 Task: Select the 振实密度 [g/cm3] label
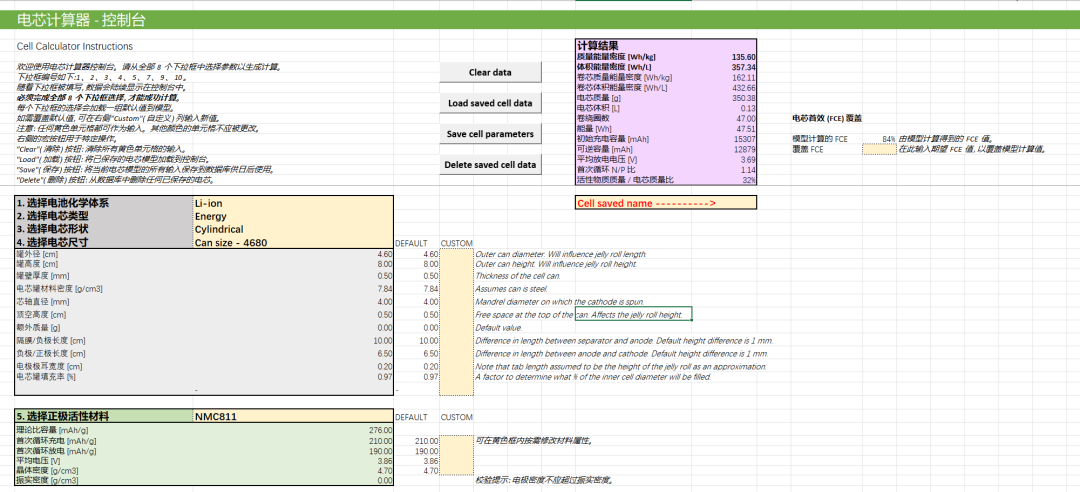point(48,480)
